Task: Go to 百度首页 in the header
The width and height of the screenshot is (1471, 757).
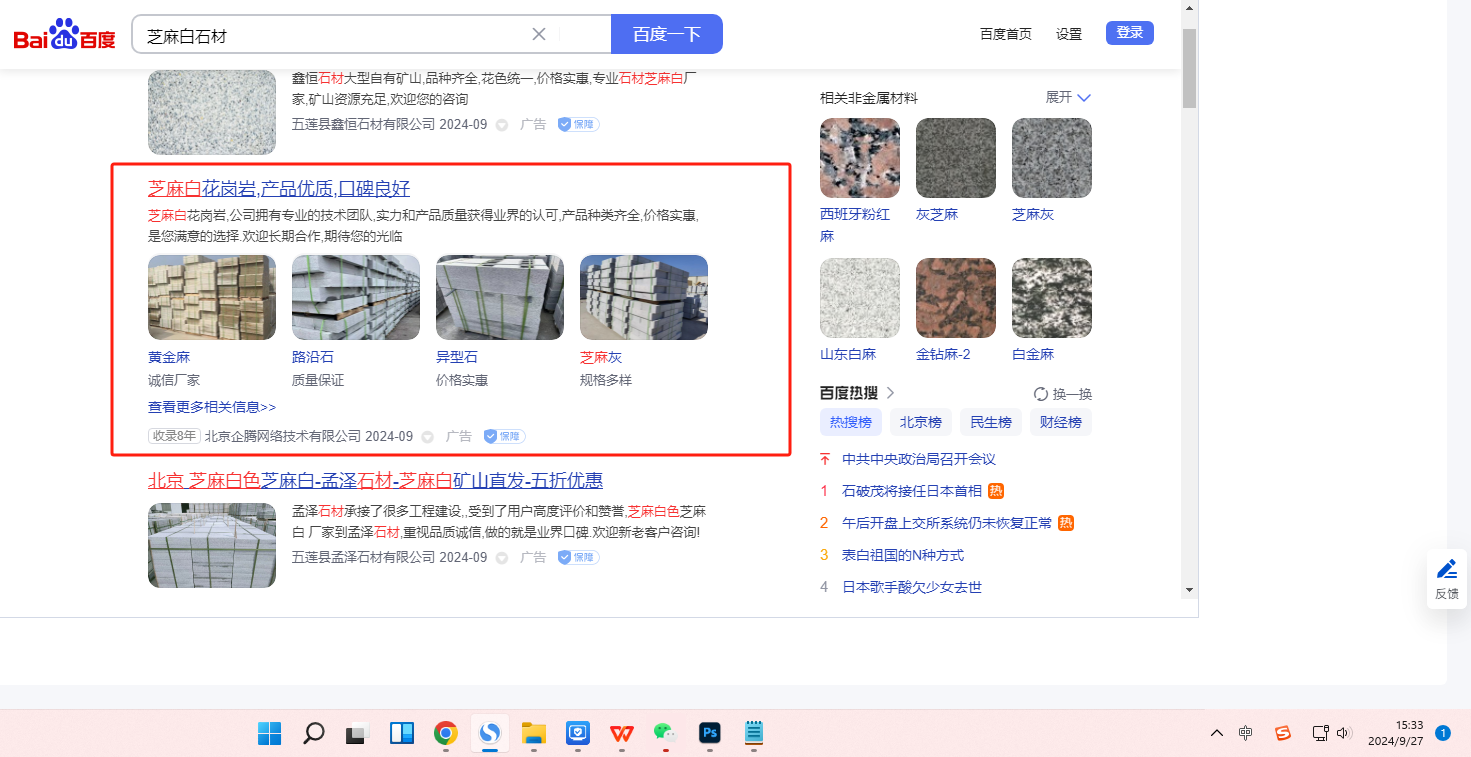Action: 1006,34
